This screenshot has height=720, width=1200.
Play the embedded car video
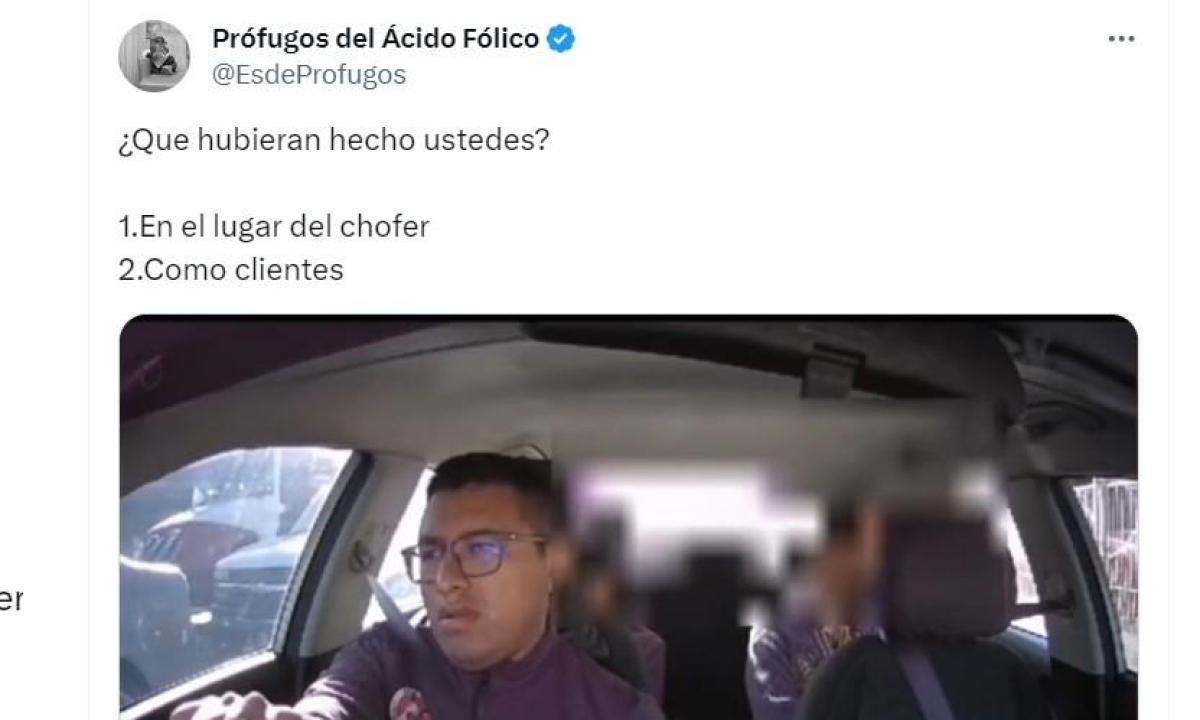628,517
